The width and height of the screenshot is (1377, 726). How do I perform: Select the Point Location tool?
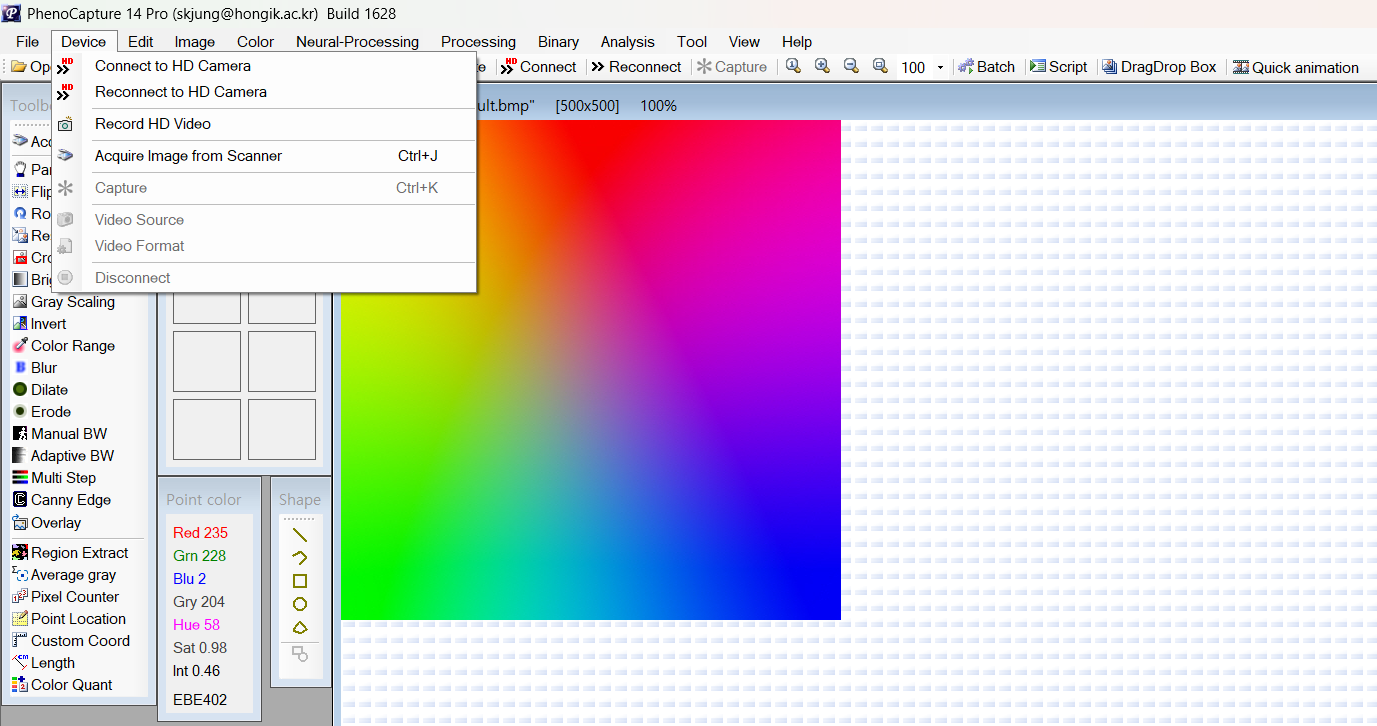point(68,619)
